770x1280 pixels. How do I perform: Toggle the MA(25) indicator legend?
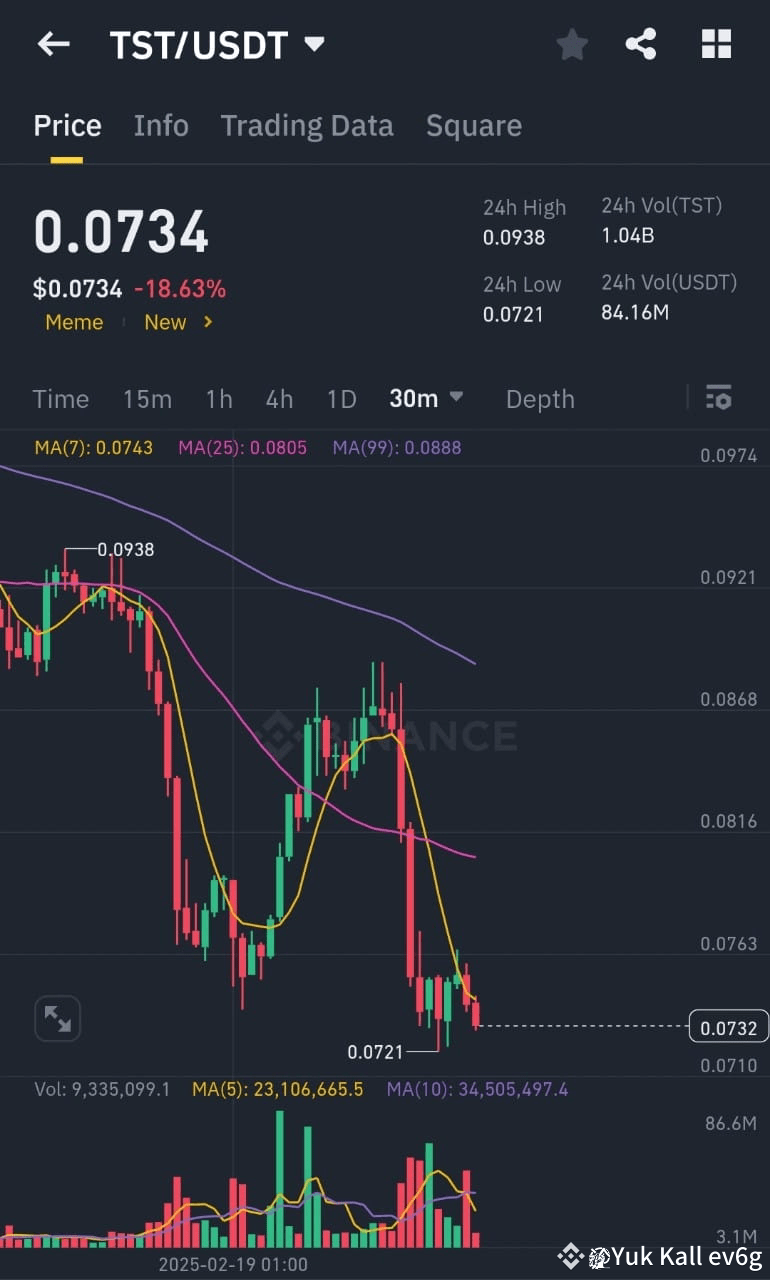tap(242, 447)
